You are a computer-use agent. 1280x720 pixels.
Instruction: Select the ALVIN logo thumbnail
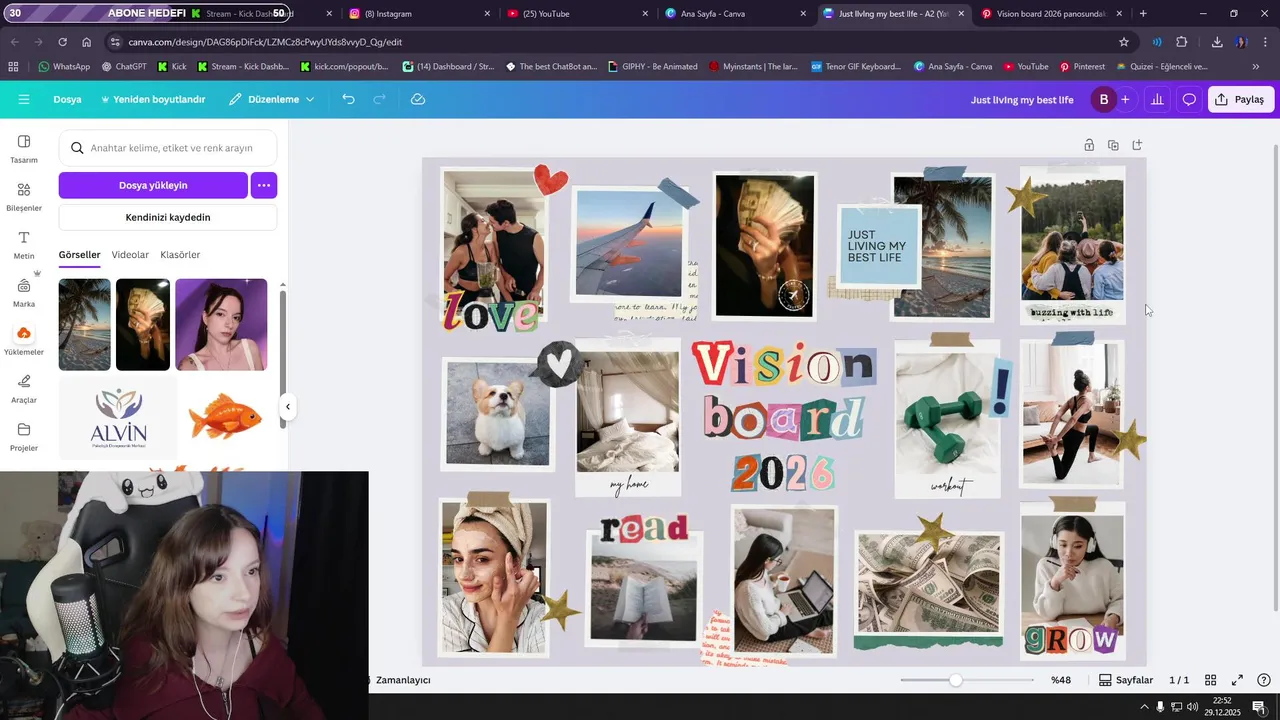[x=118, y=418]
